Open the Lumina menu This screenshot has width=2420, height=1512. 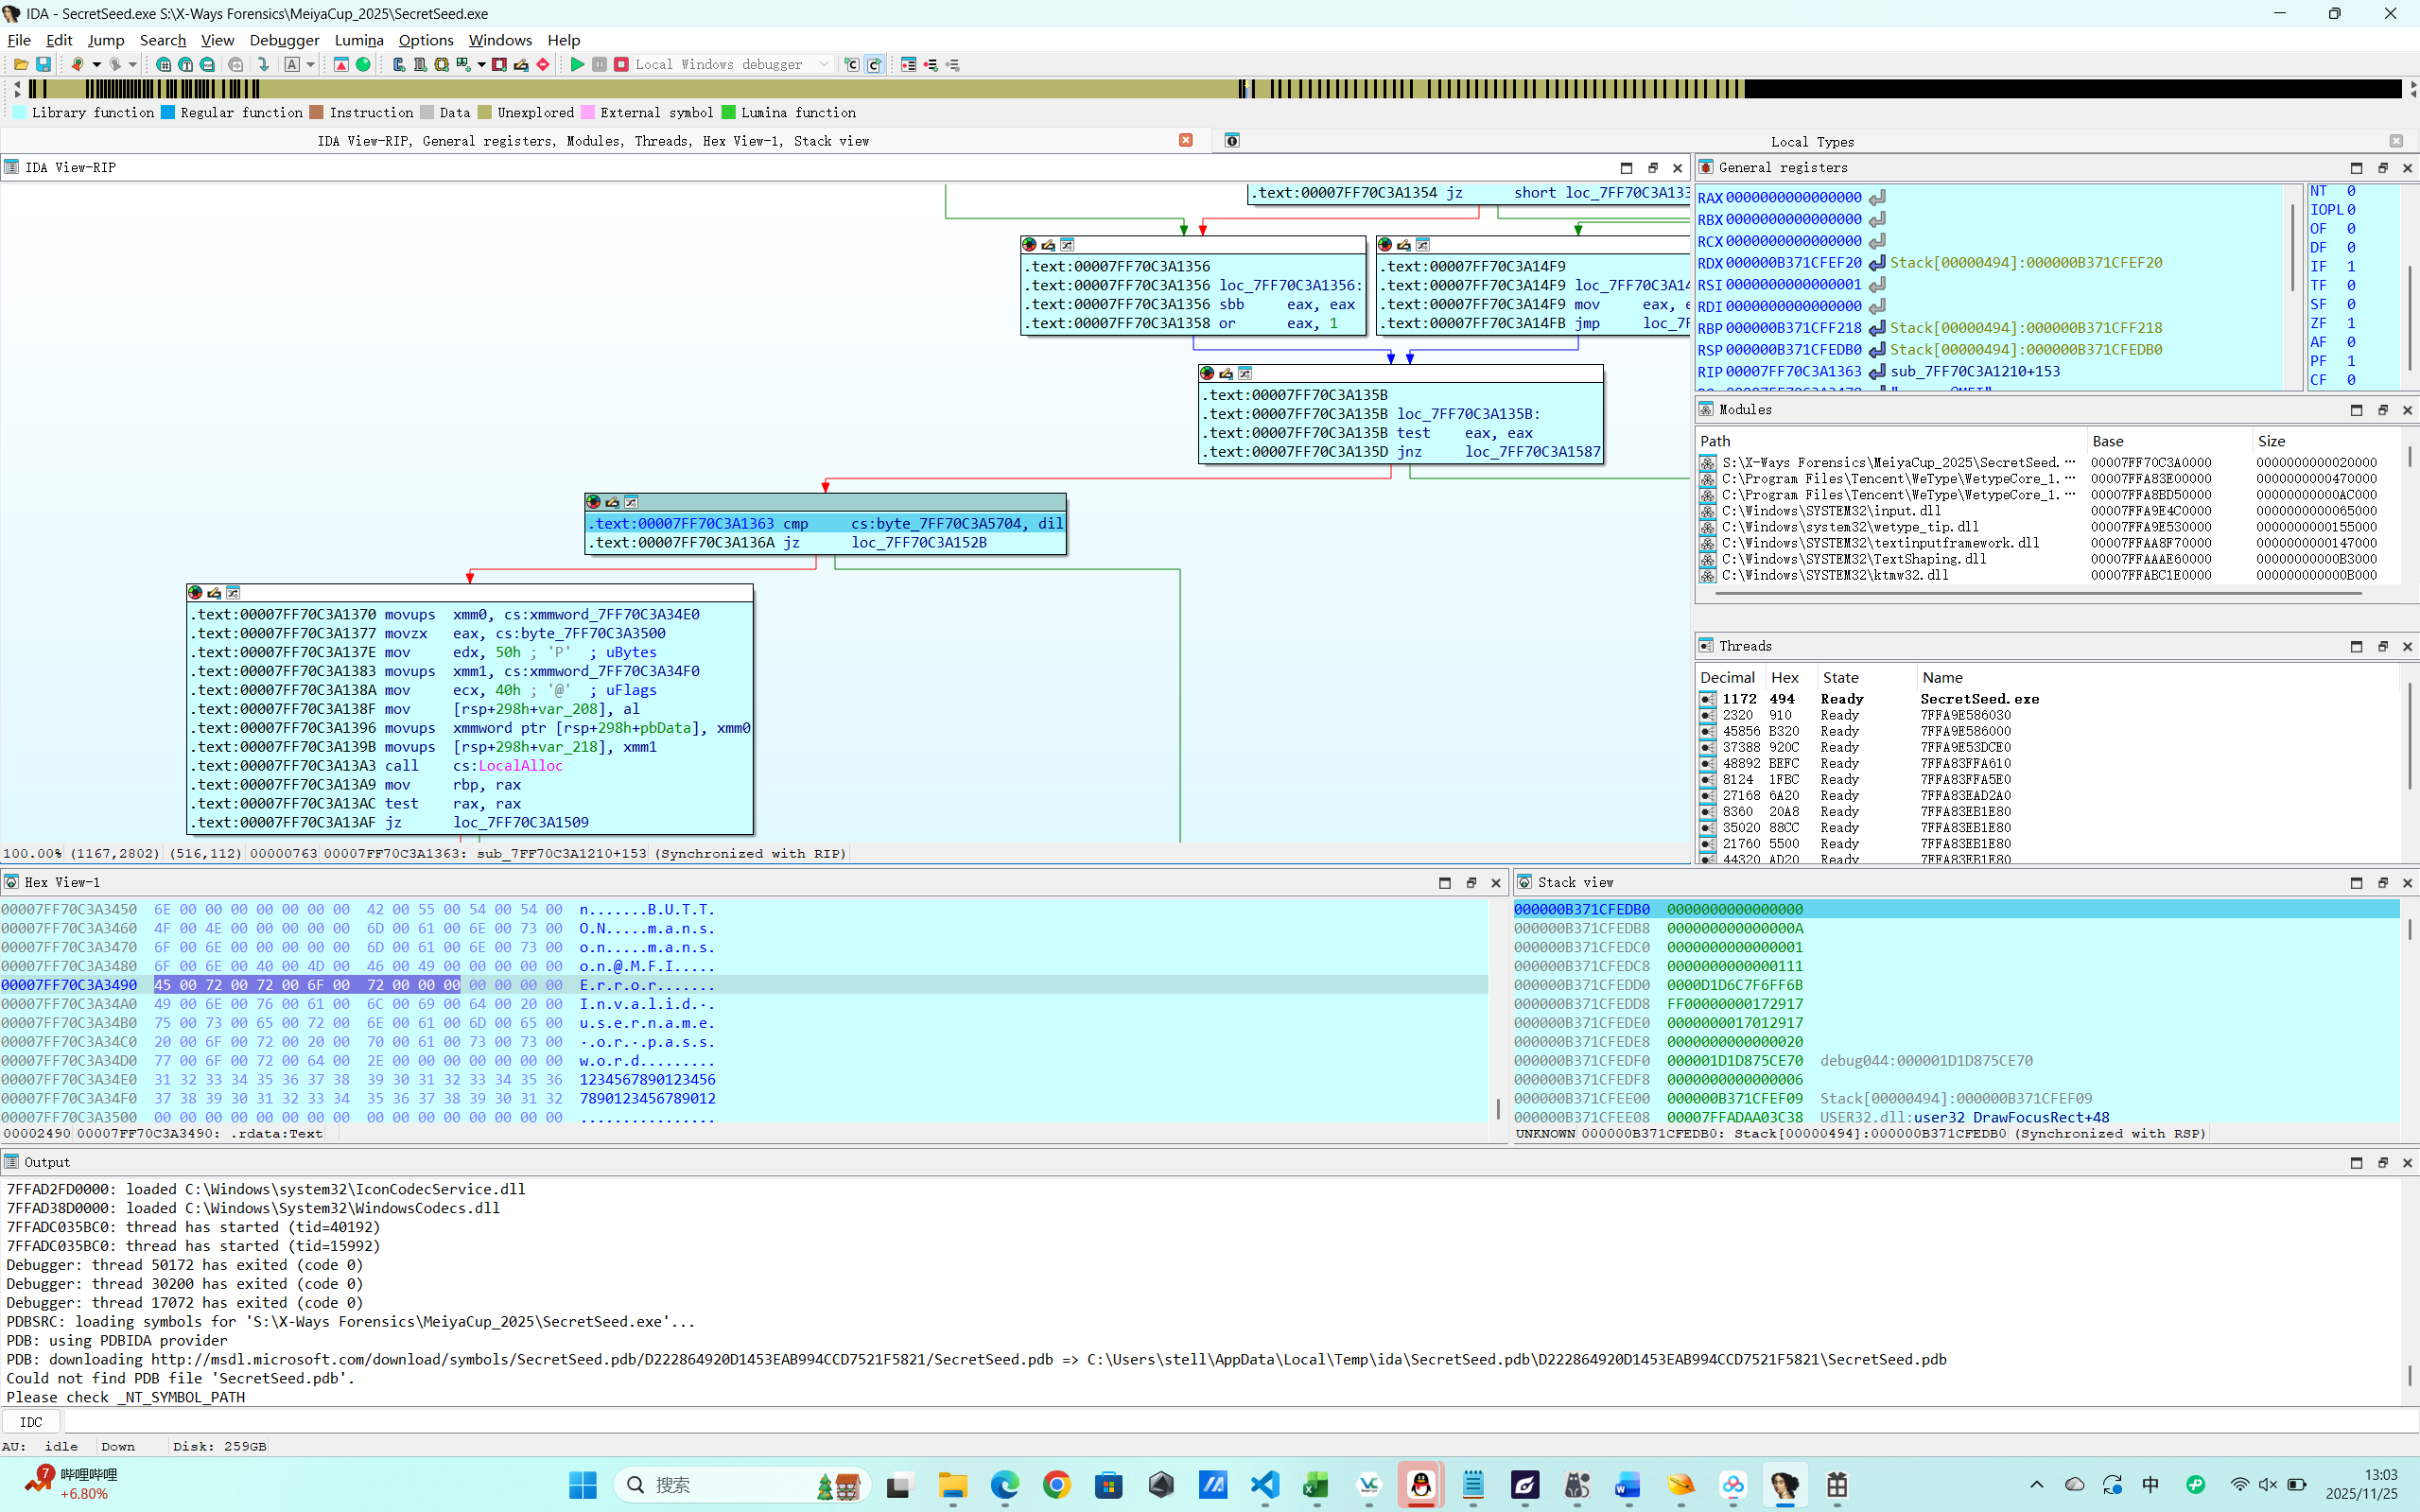pos(358,40)
